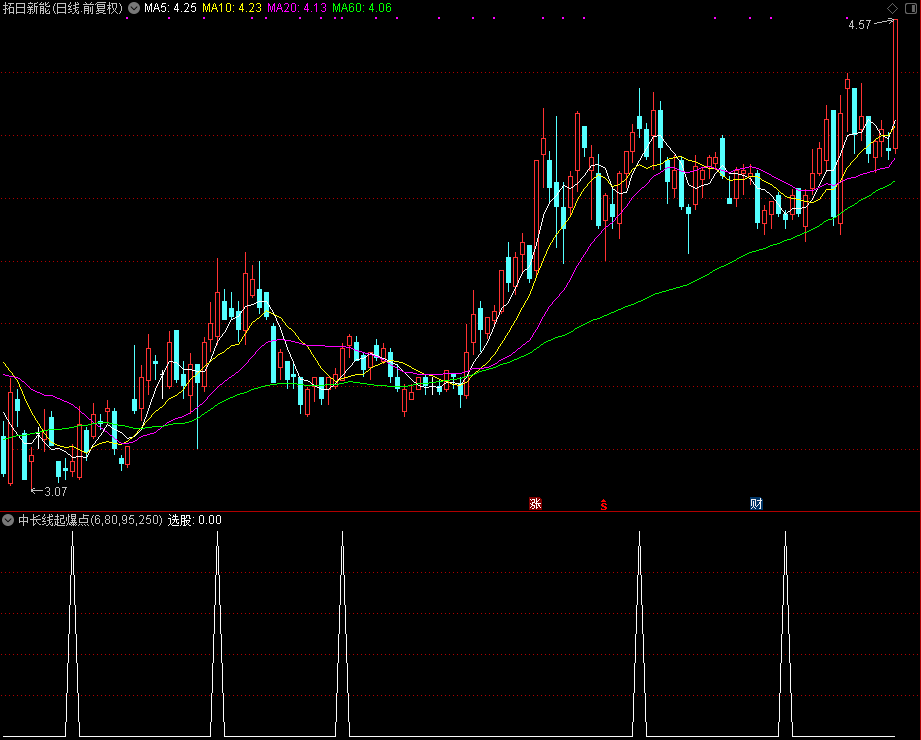Screen dimensions: 921x740
Task: Click the 3.07 low price label
Action: coord(55,491)
